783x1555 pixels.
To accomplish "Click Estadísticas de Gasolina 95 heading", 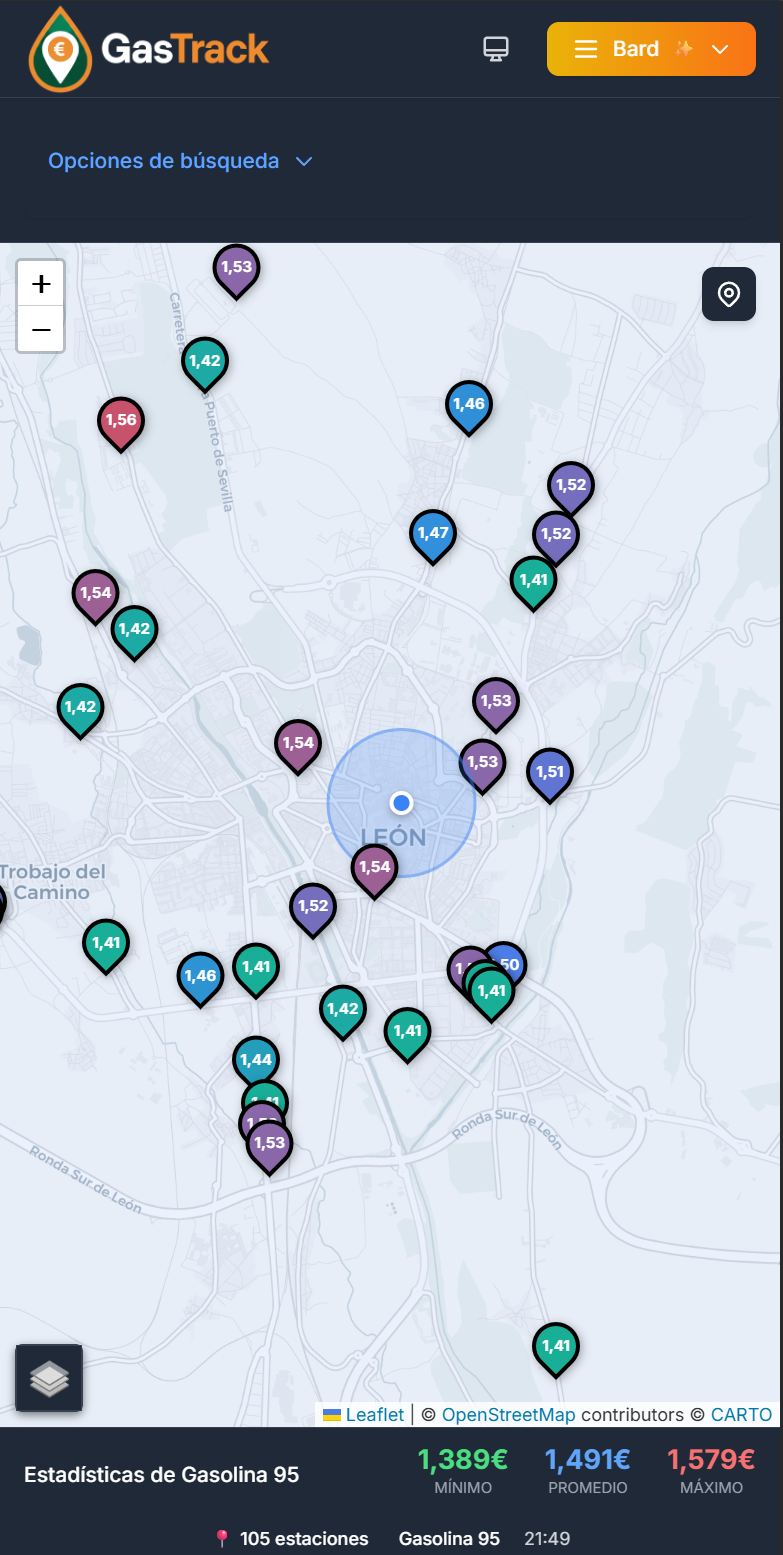I will pos(161,1474).
